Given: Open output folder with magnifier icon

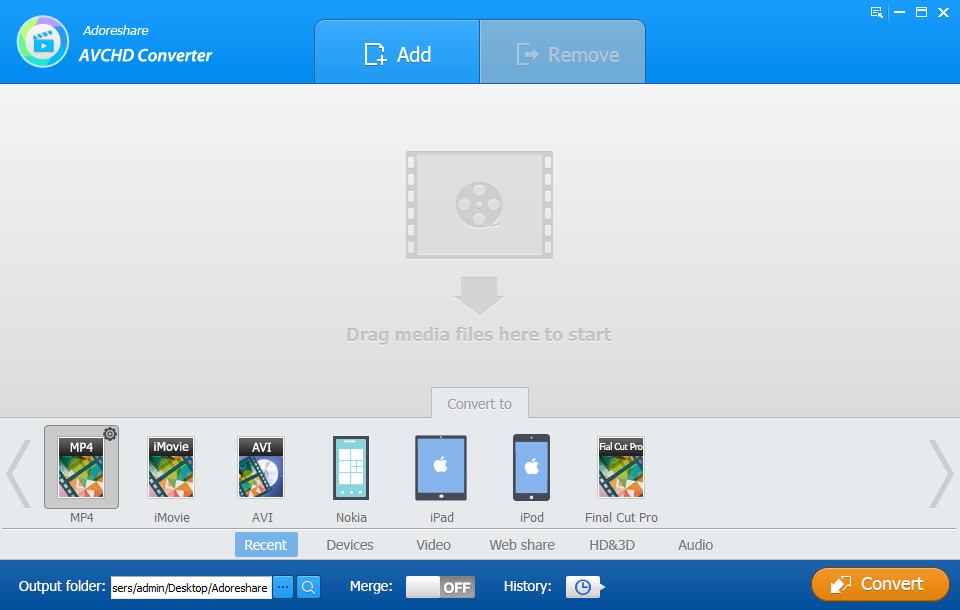Looking at the screenshot, I should click(x=309, y=587).
